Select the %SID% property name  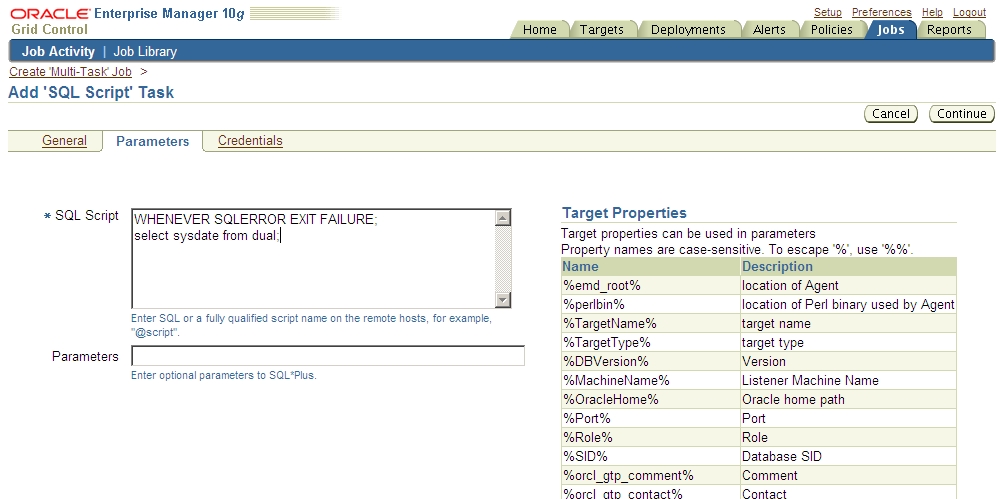585,456
